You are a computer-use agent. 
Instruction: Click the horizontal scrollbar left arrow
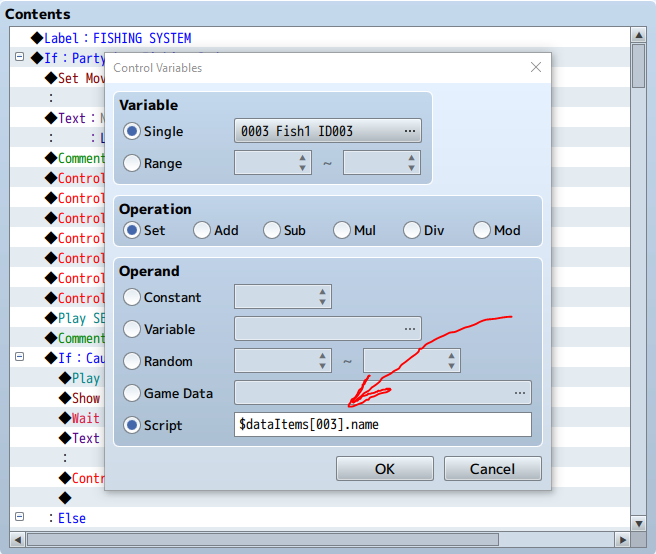click(18, 540)
